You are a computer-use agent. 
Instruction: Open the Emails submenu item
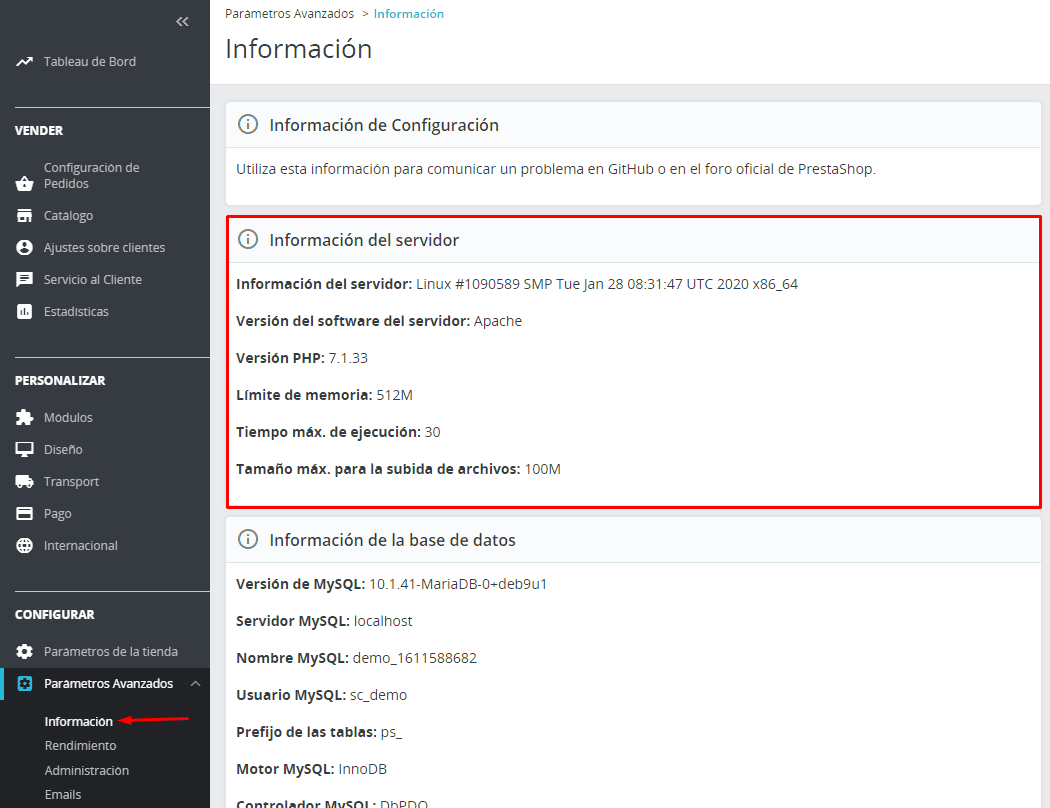63,795
